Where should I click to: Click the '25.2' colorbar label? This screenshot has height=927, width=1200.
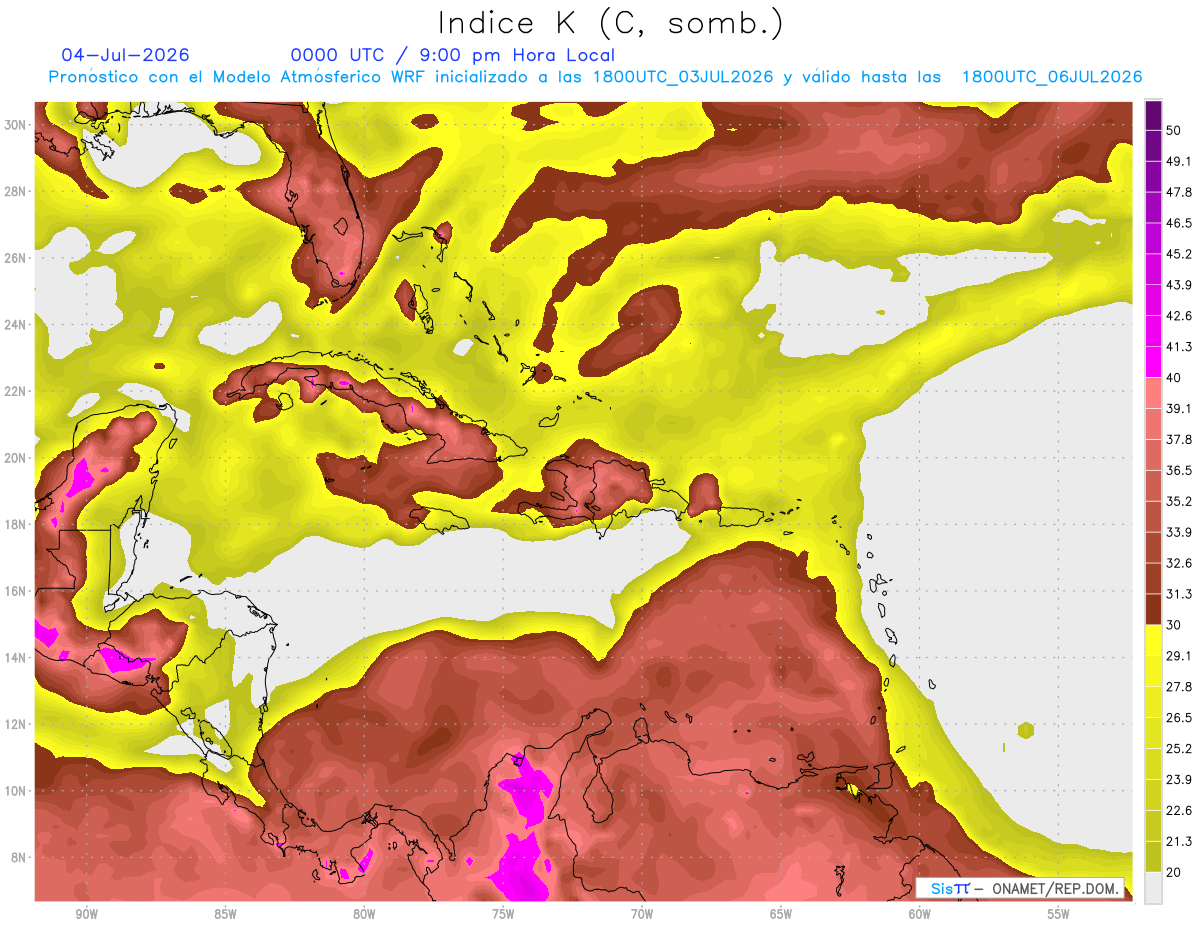1179,749
